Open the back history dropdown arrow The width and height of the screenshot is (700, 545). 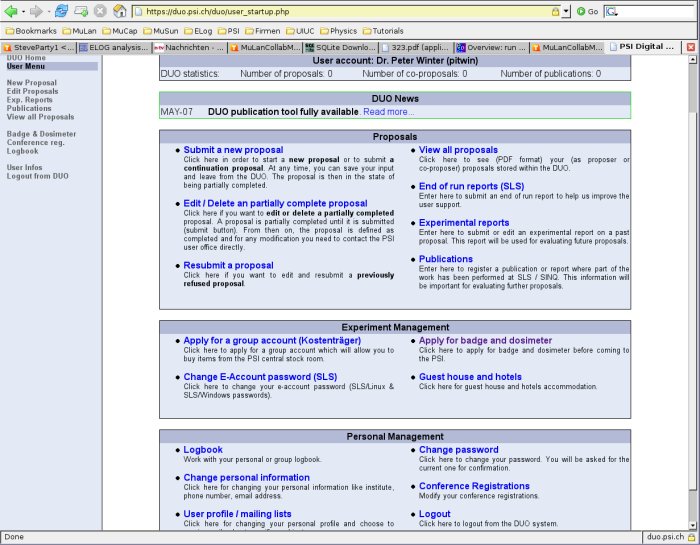(x=23, y=11)
